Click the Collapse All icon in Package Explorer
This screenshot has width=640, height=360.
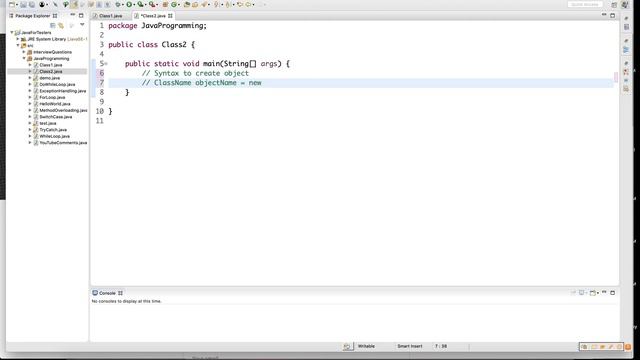pyautogui.click(x=53, y=25)
